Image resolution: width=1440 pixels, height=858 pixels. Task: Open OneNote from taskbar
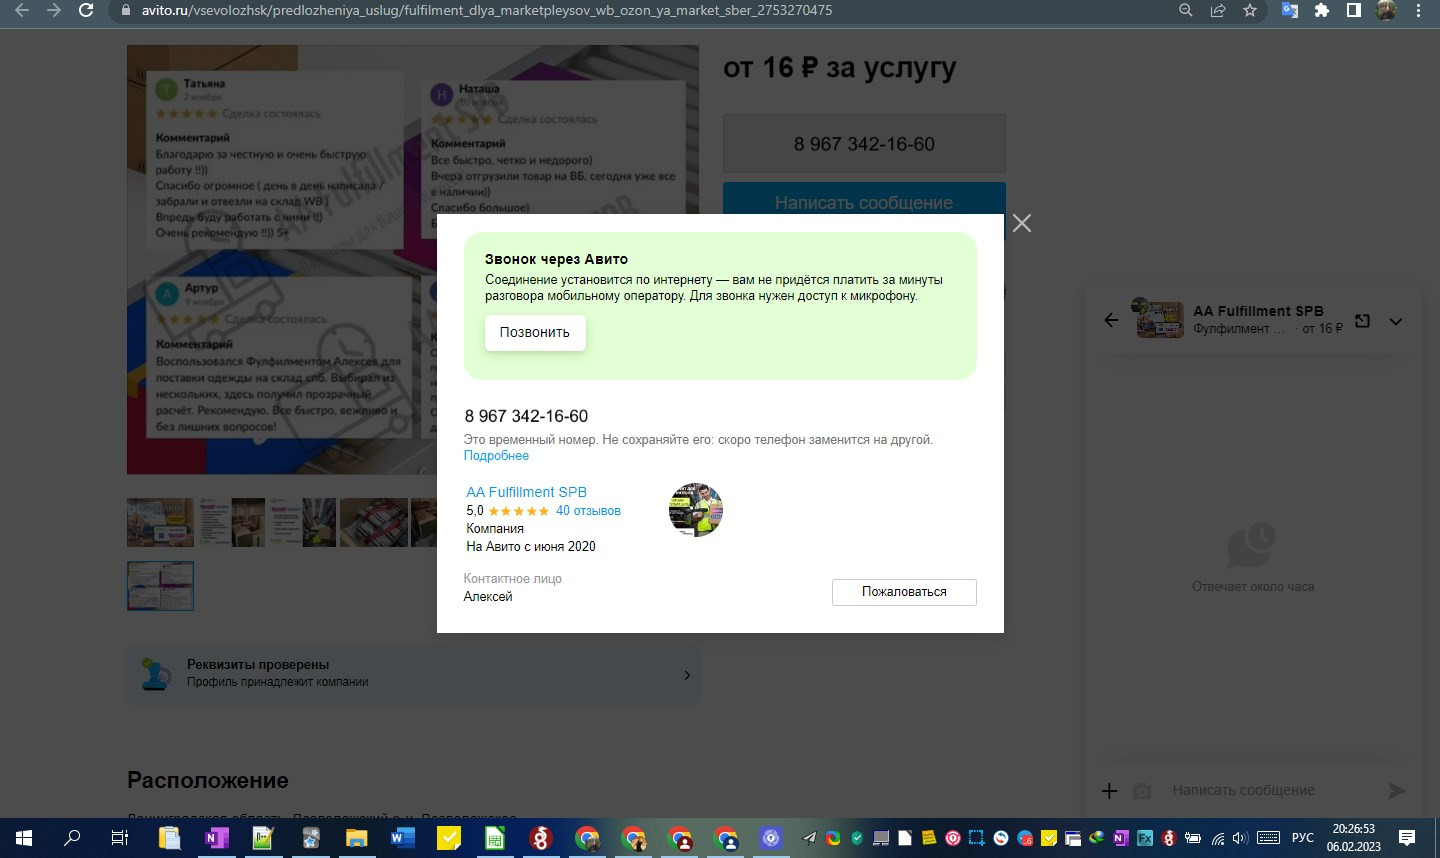pos(216,838)
